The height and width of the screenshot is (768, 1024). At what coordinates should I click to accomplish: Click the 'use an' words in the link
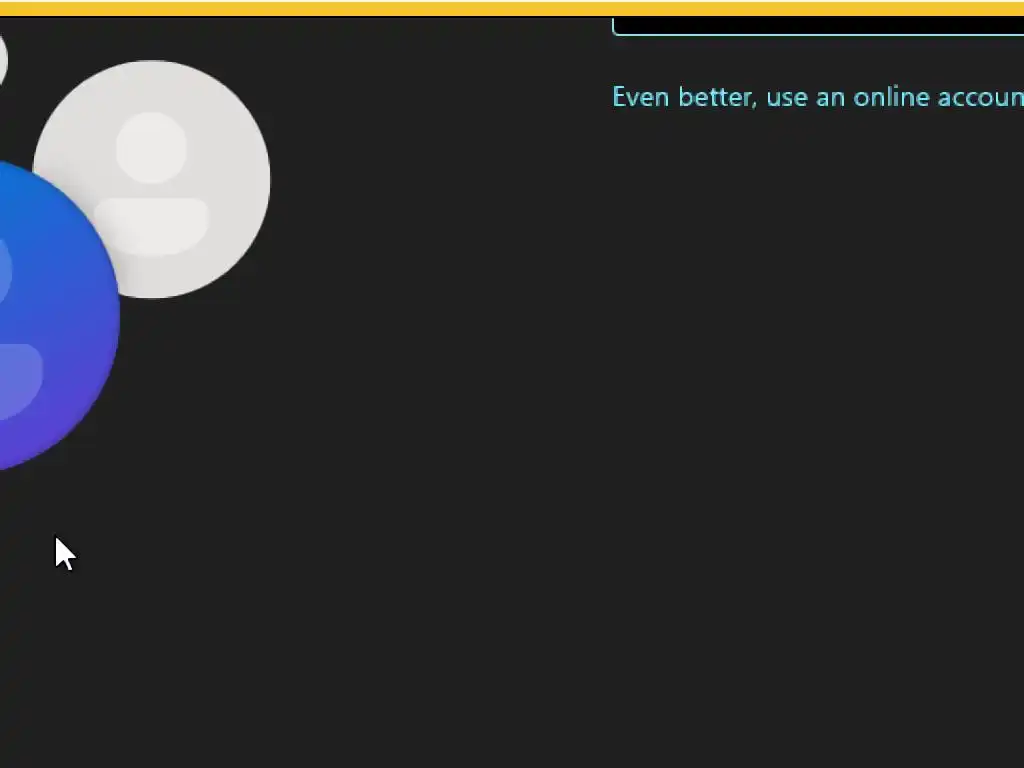pyautogui.click(x=806, y=97)
